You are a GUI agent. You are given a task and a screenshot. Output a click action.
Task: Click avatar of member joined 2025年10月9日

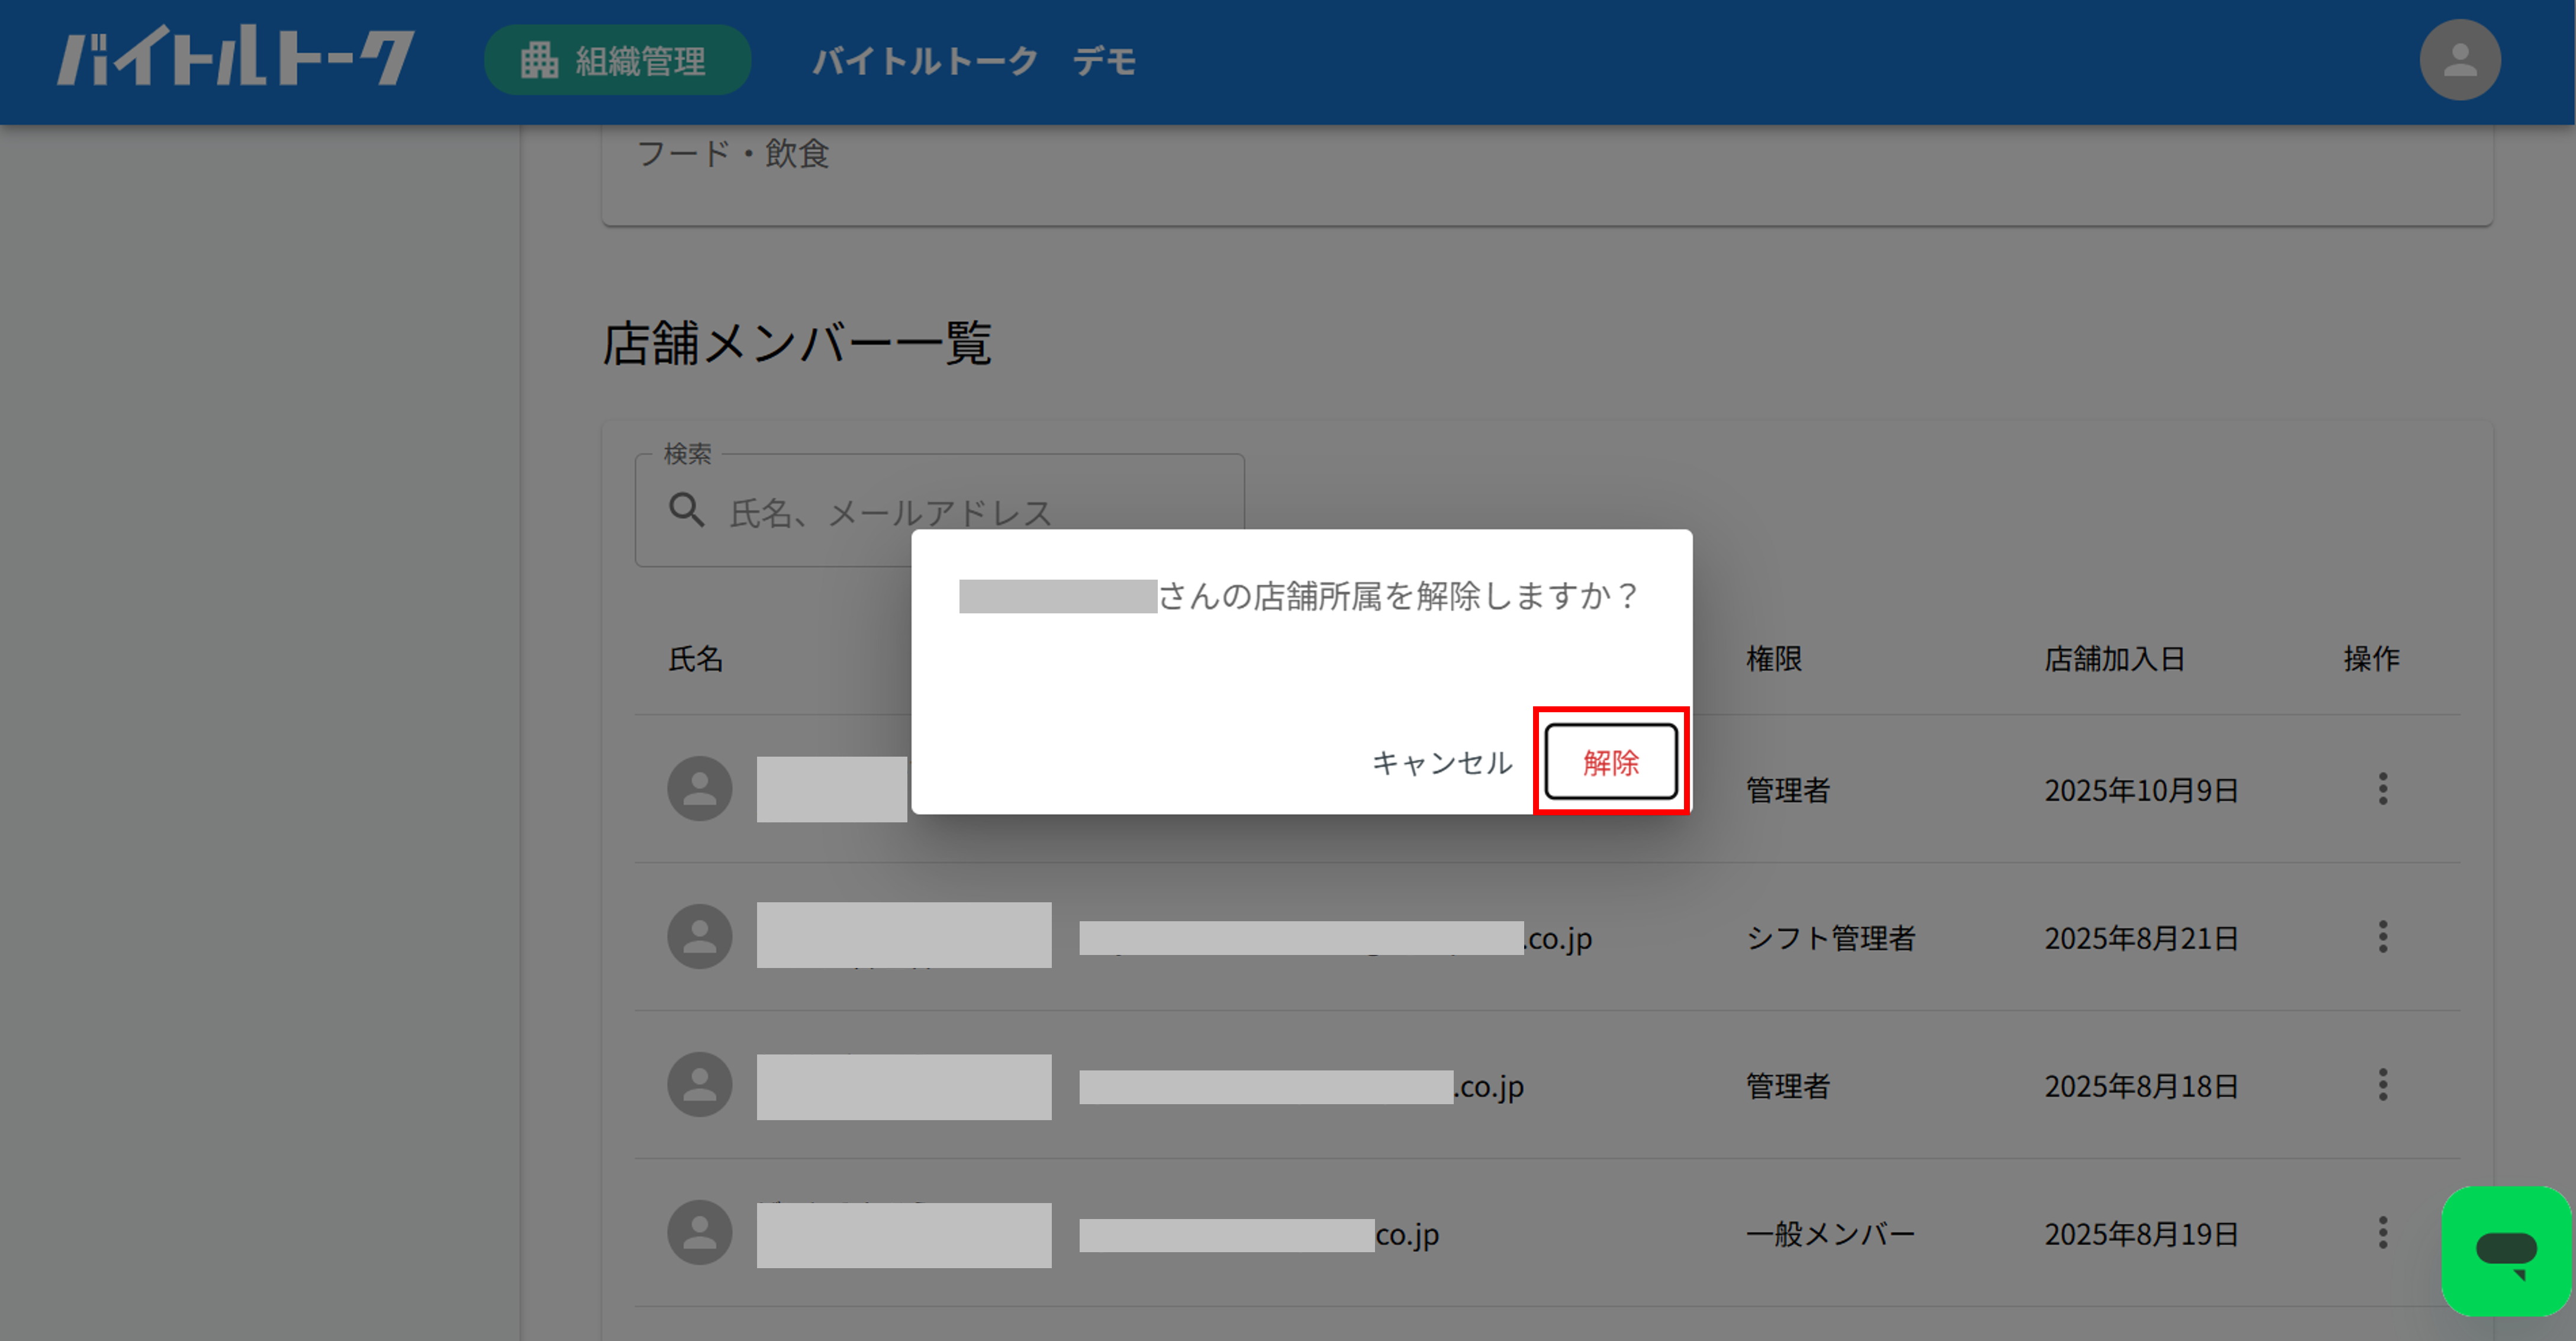[x=700, y=789]
